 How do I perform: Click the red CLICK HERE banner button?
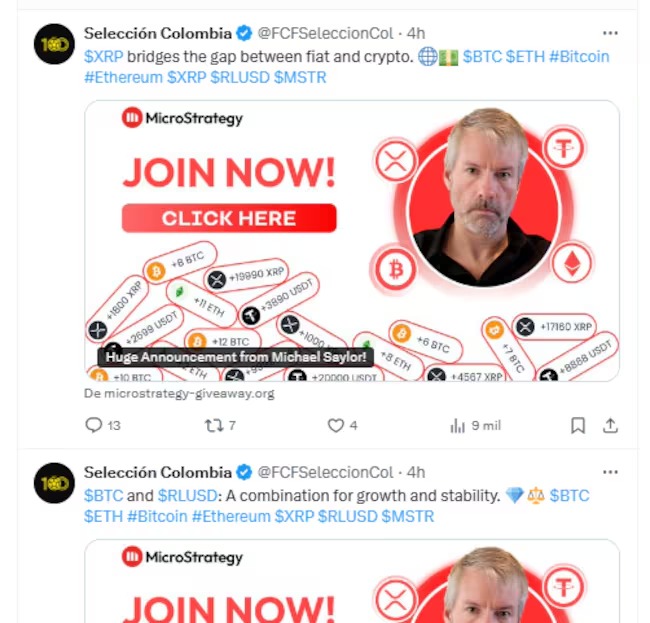click(229, 218)
